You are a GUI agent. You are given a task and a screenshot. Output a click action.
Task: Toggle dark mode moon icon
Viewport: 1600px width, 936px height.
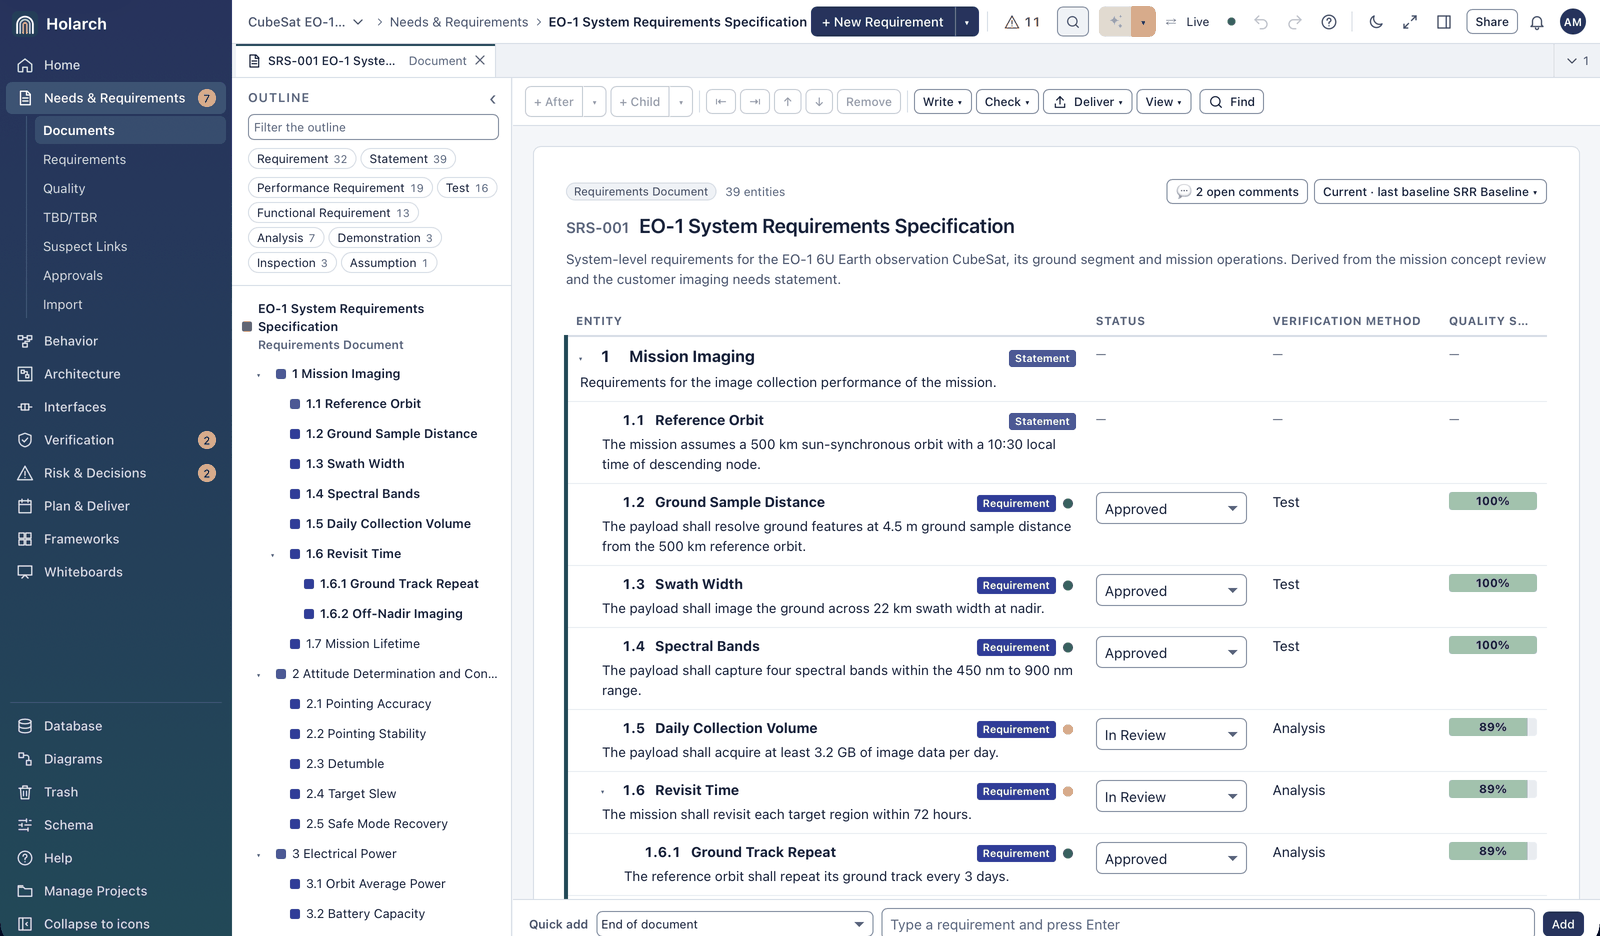[x=1376, y=22]
